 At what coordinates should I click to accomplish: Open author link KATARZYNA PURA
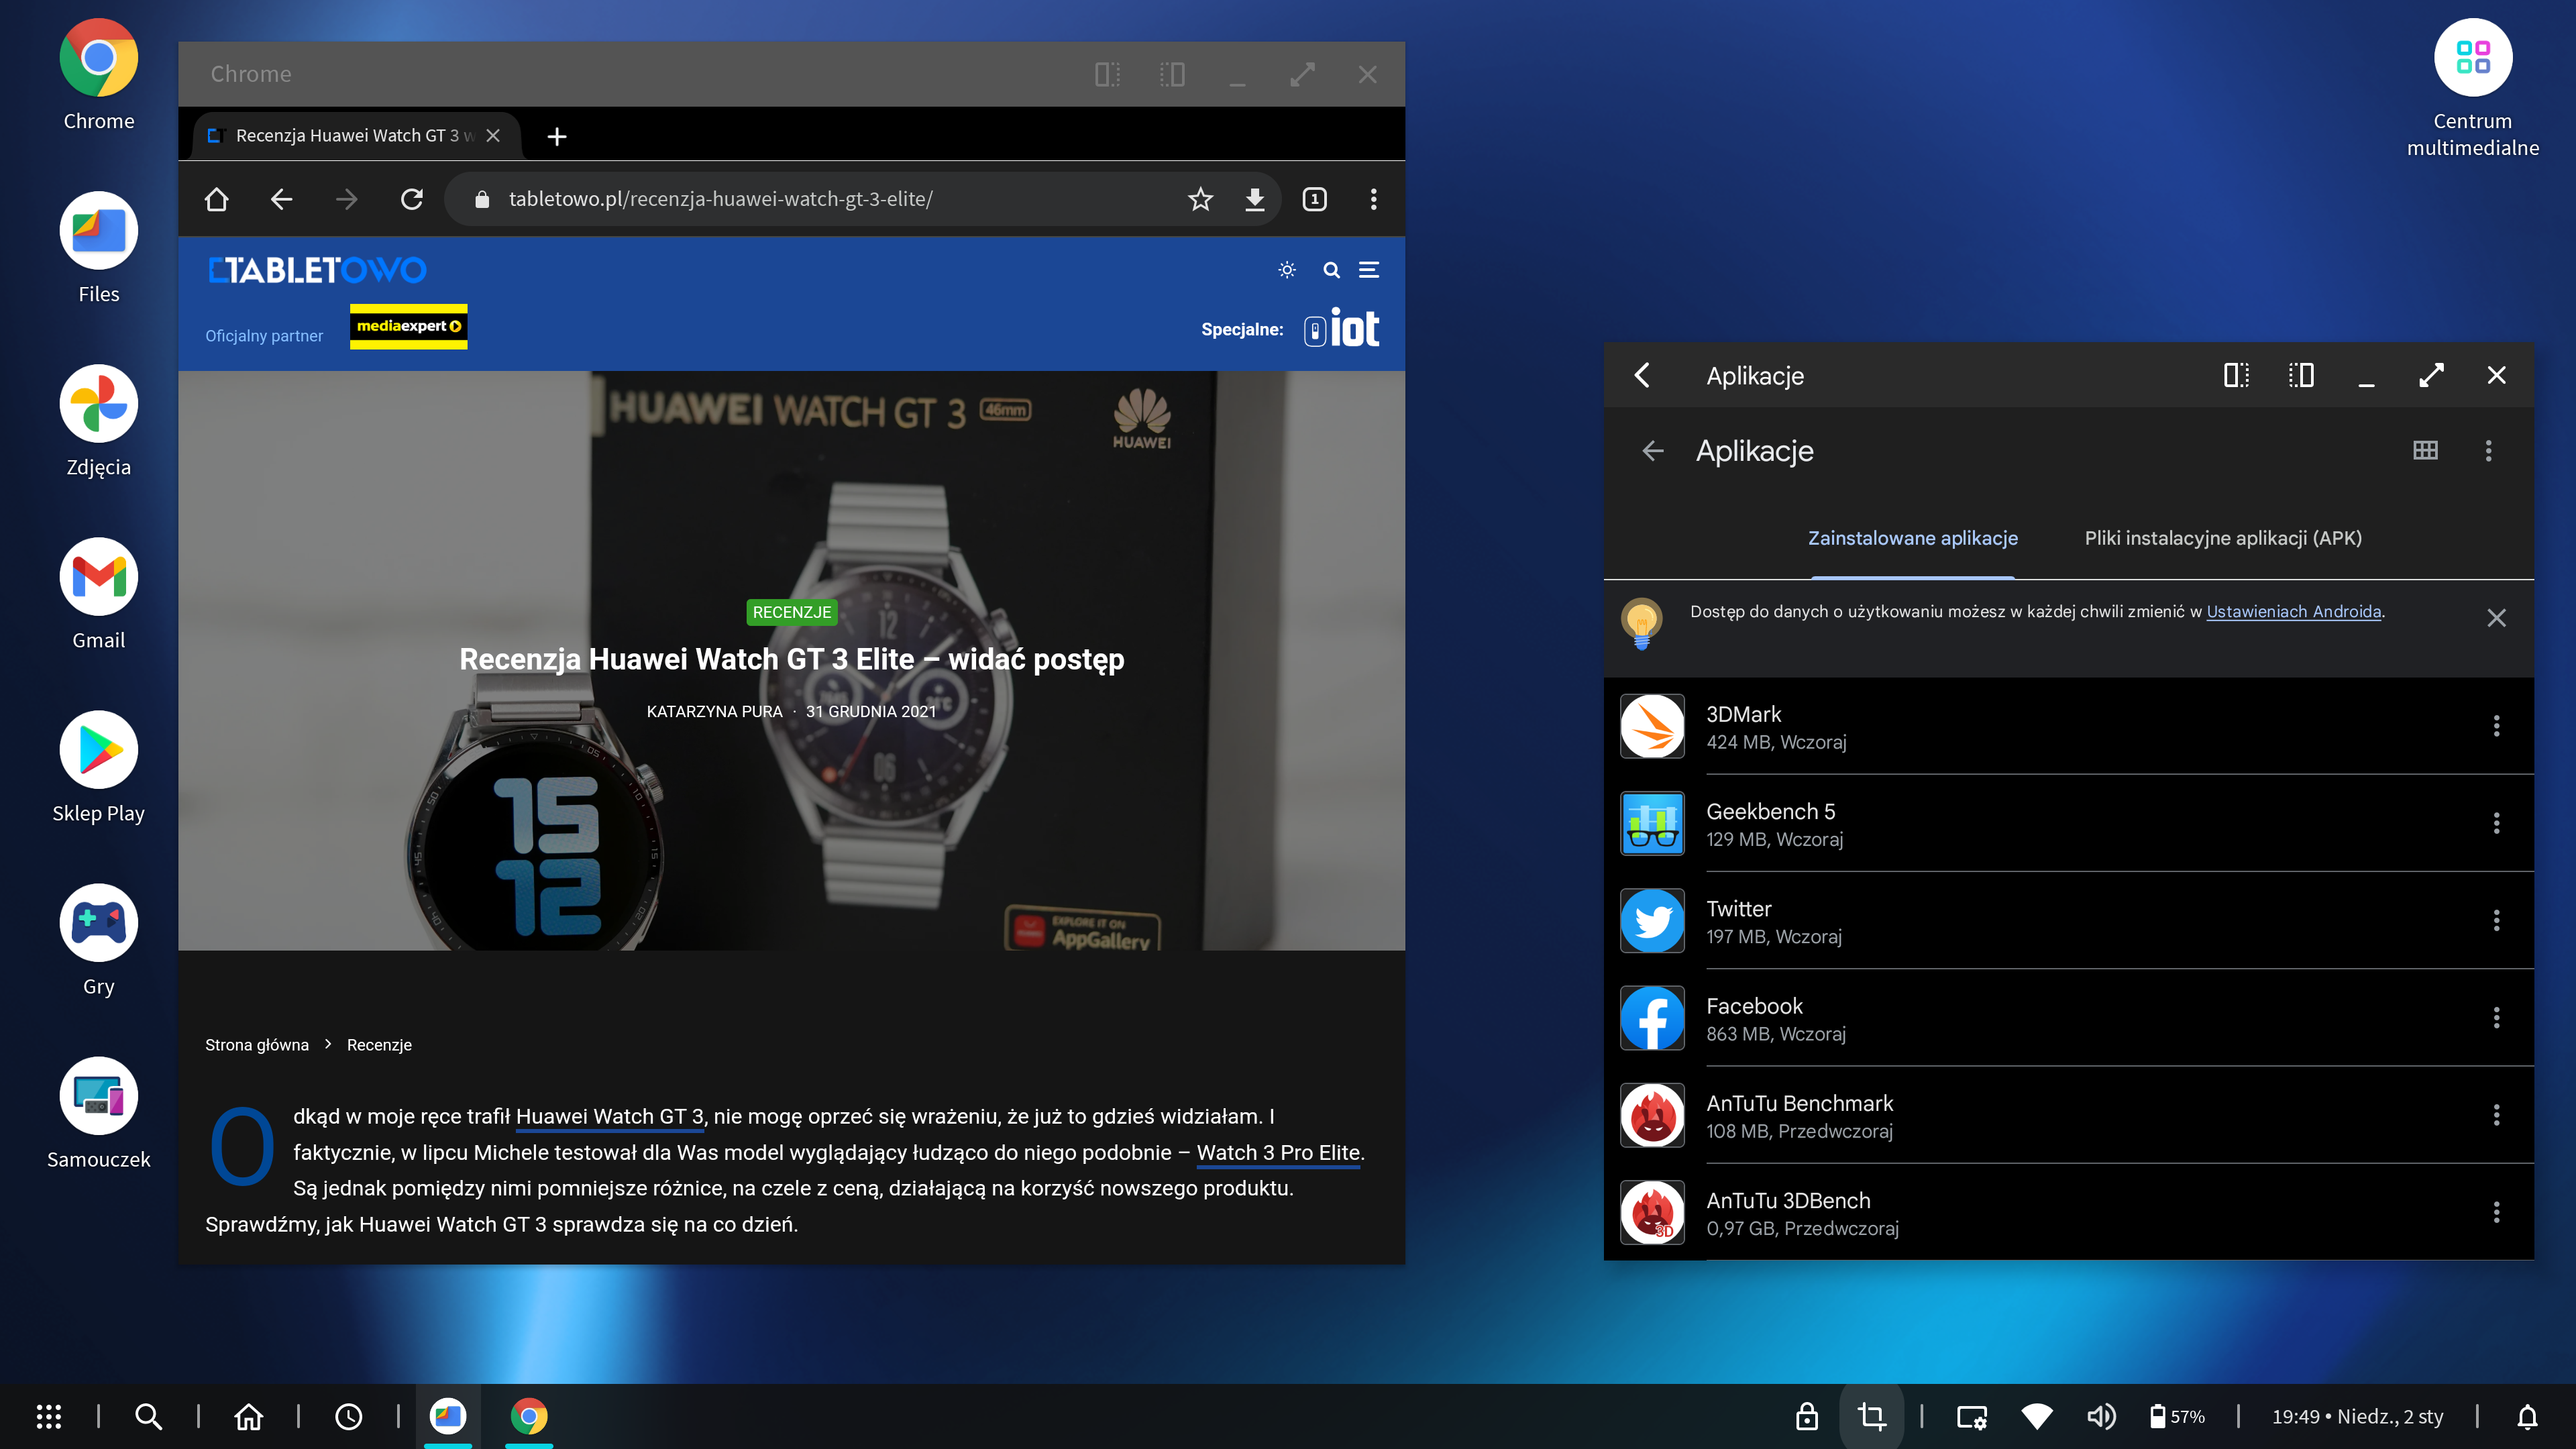click(714, 711)
